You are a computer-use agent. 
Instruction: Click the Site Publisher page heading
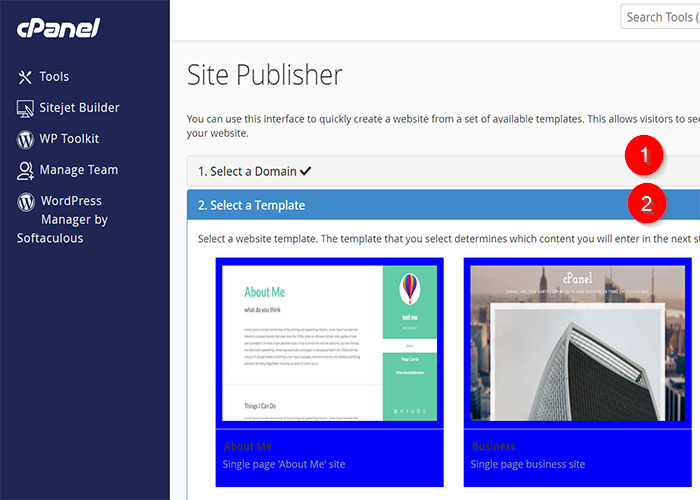pos(265,75)
